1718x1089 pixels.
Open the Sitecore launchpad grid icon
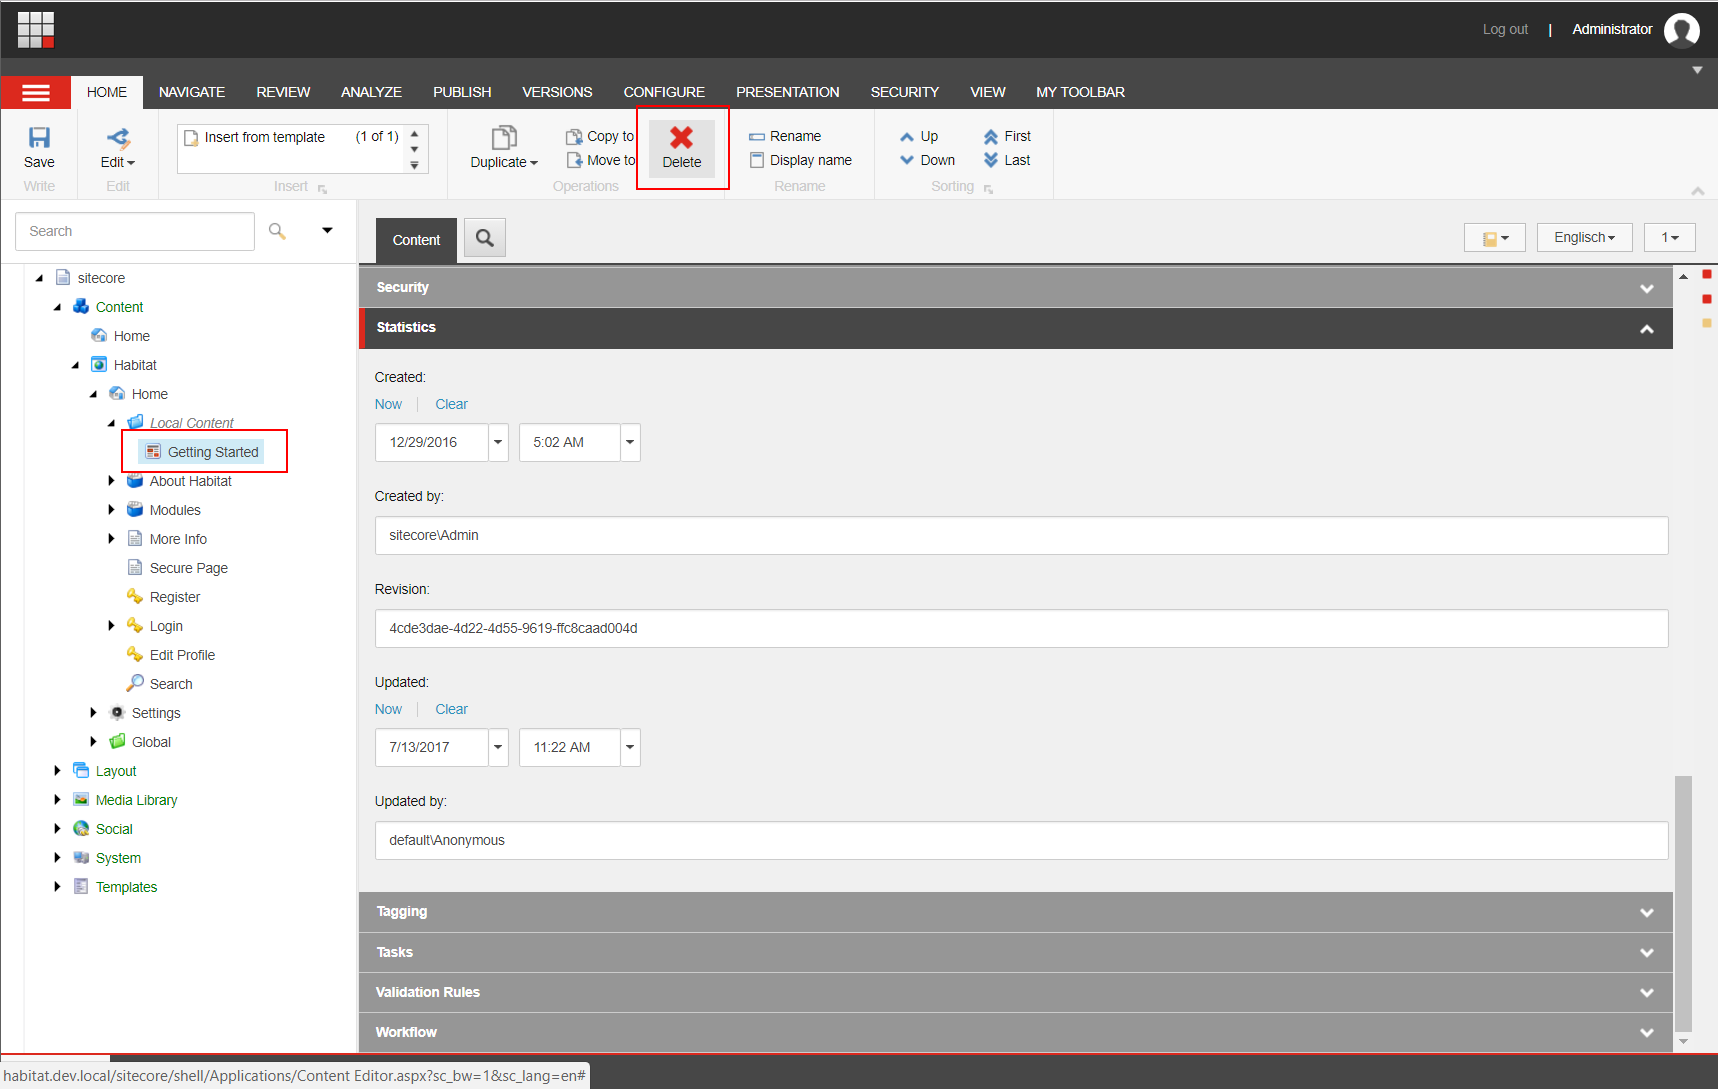point(35,29)
